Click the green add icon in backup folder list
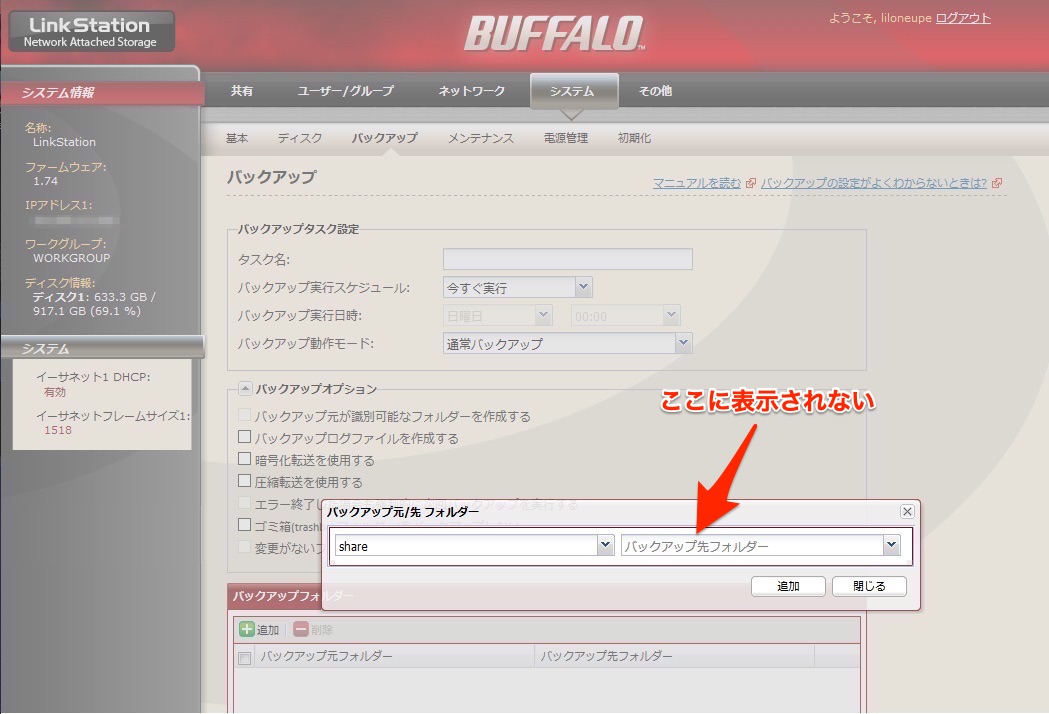 [x=247, y=630]
